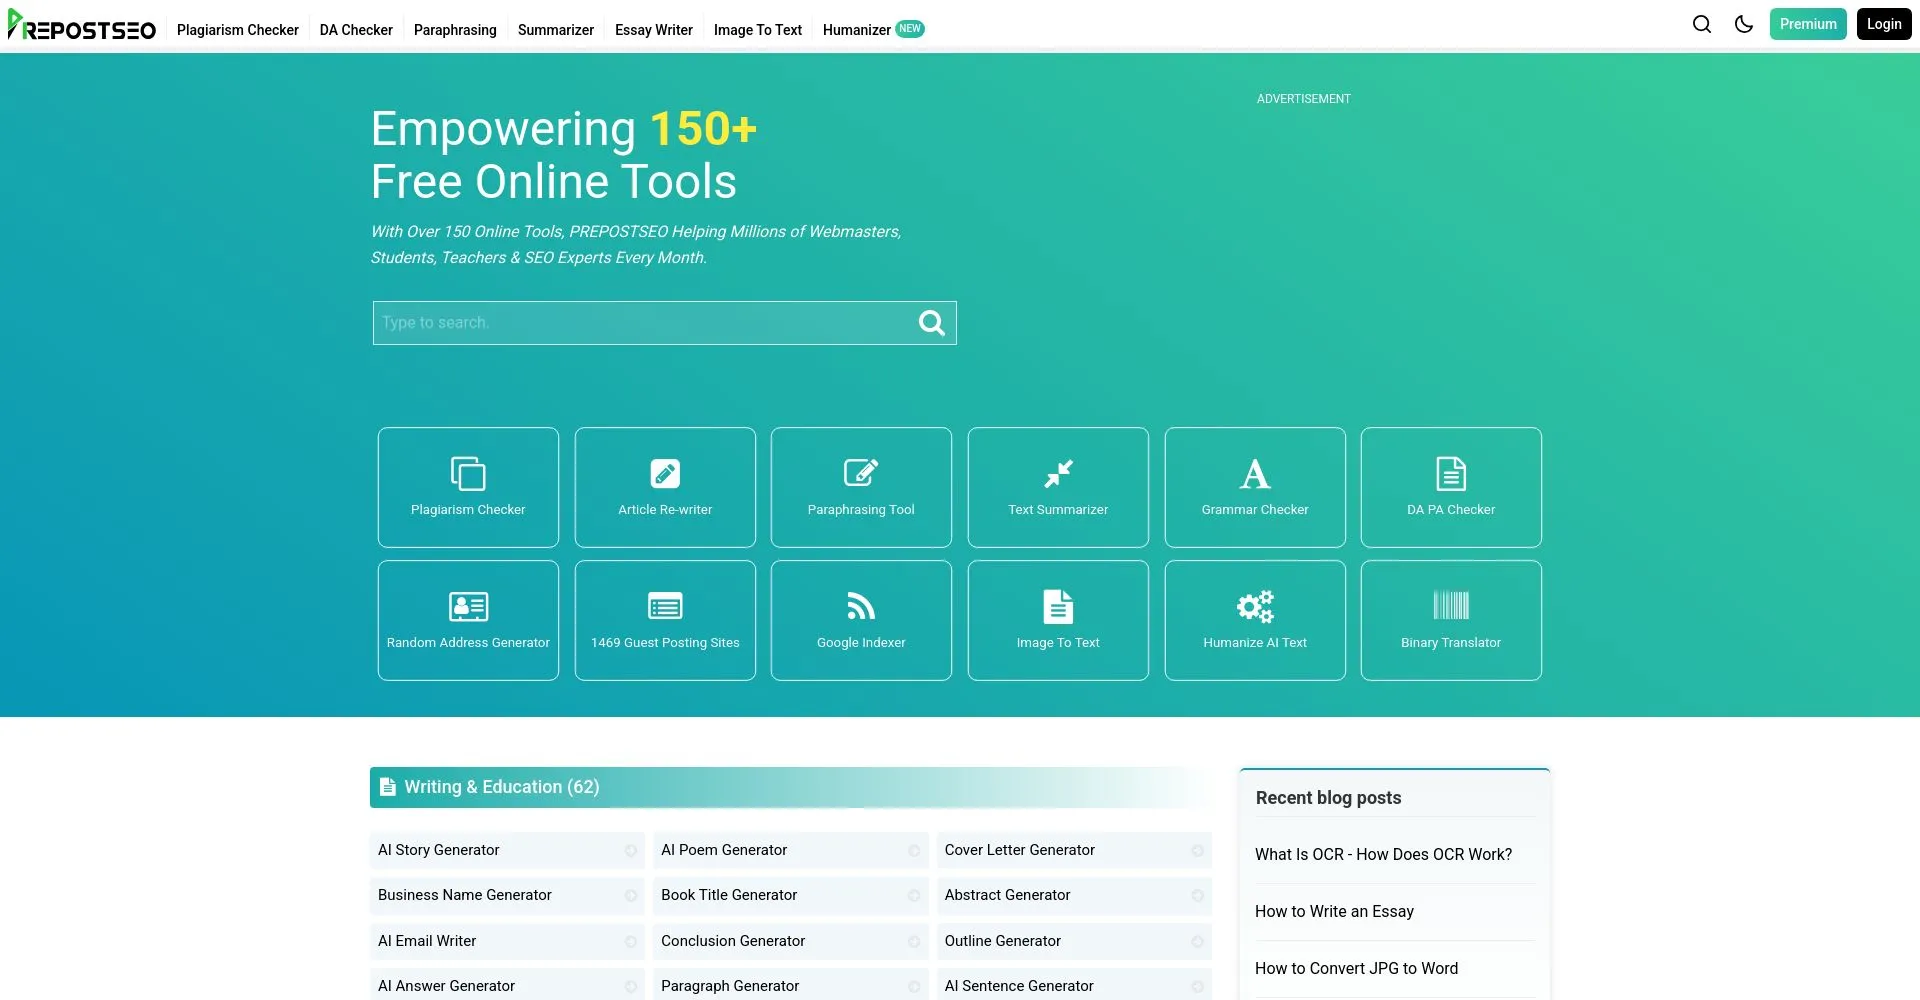Open the DA PA Checker document icon
The width and height of the screenshot is (1920, 1000).
tap(1451, 473)
